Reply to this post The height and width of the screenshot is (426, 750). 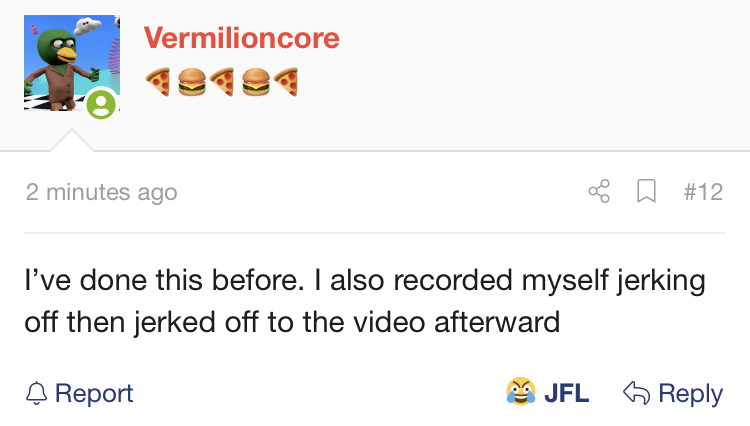[673, 393]
